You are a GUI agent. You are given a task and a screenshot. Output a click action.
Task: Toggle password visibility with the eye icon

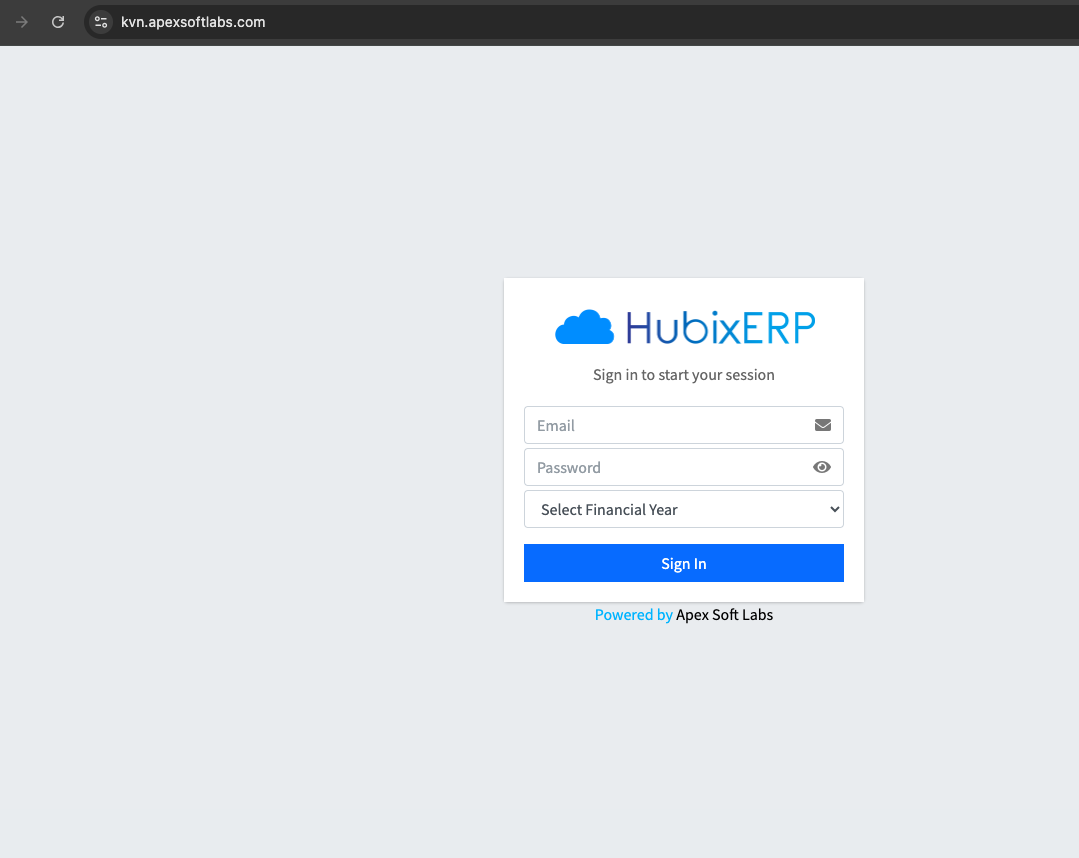822,467
